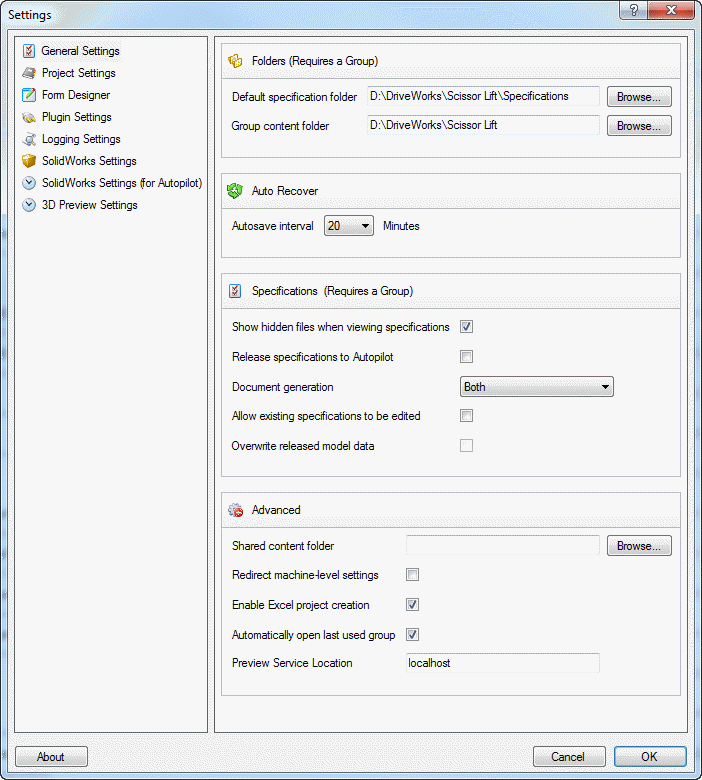Open the Autosave interval dropdown
Viewport: 702px width, 780px height.
[349, 226]
